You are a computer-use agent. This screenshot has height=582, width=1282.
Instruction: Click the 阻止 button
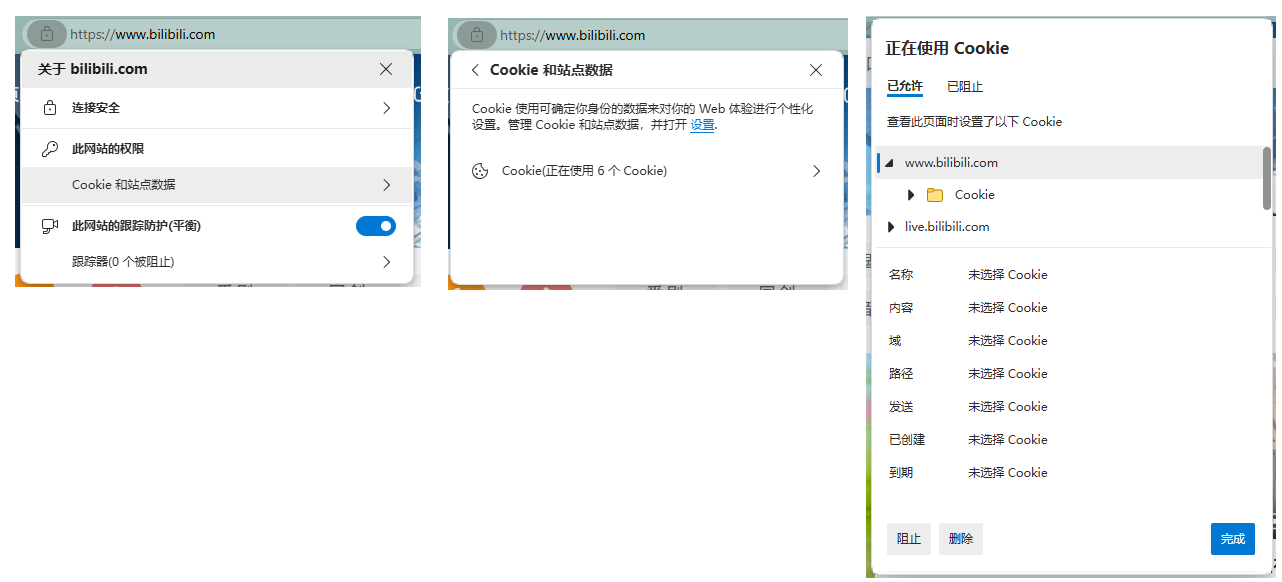[909, 539]
